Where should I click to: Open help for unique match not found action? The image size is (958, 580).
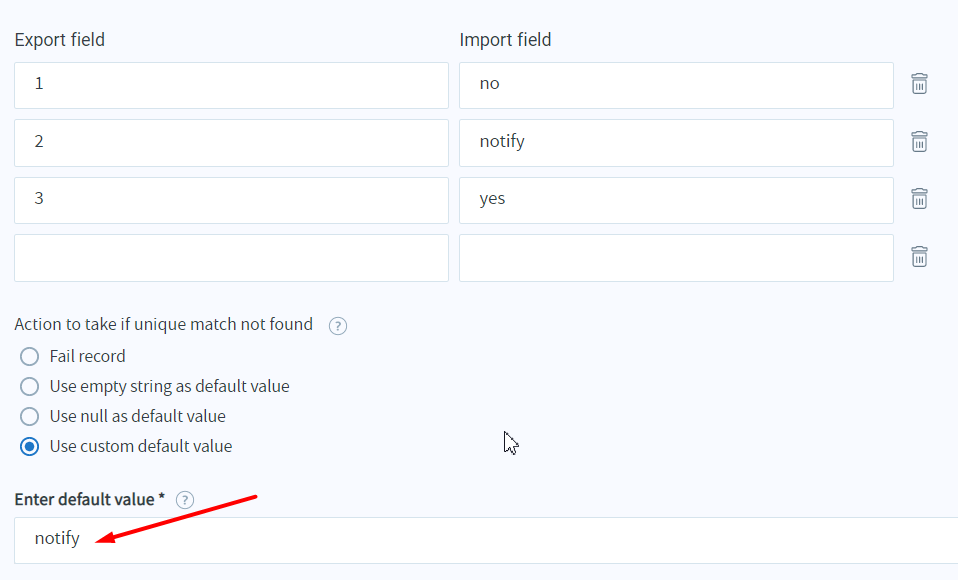click(338, 326)
